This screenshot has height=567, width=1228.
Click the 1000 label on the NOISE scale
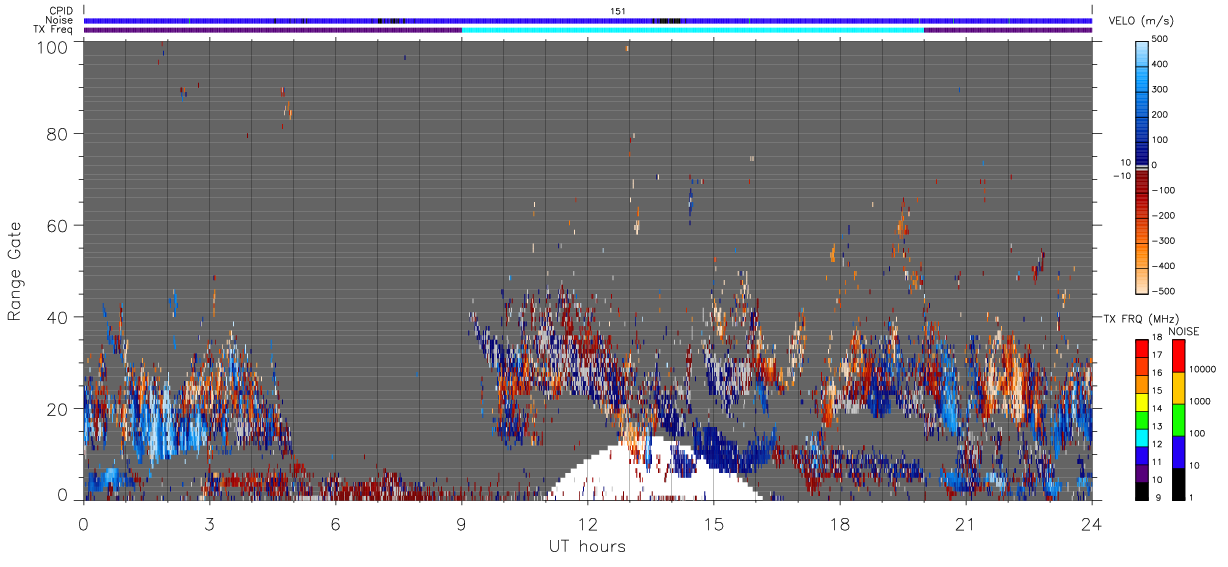[1198, 401]
